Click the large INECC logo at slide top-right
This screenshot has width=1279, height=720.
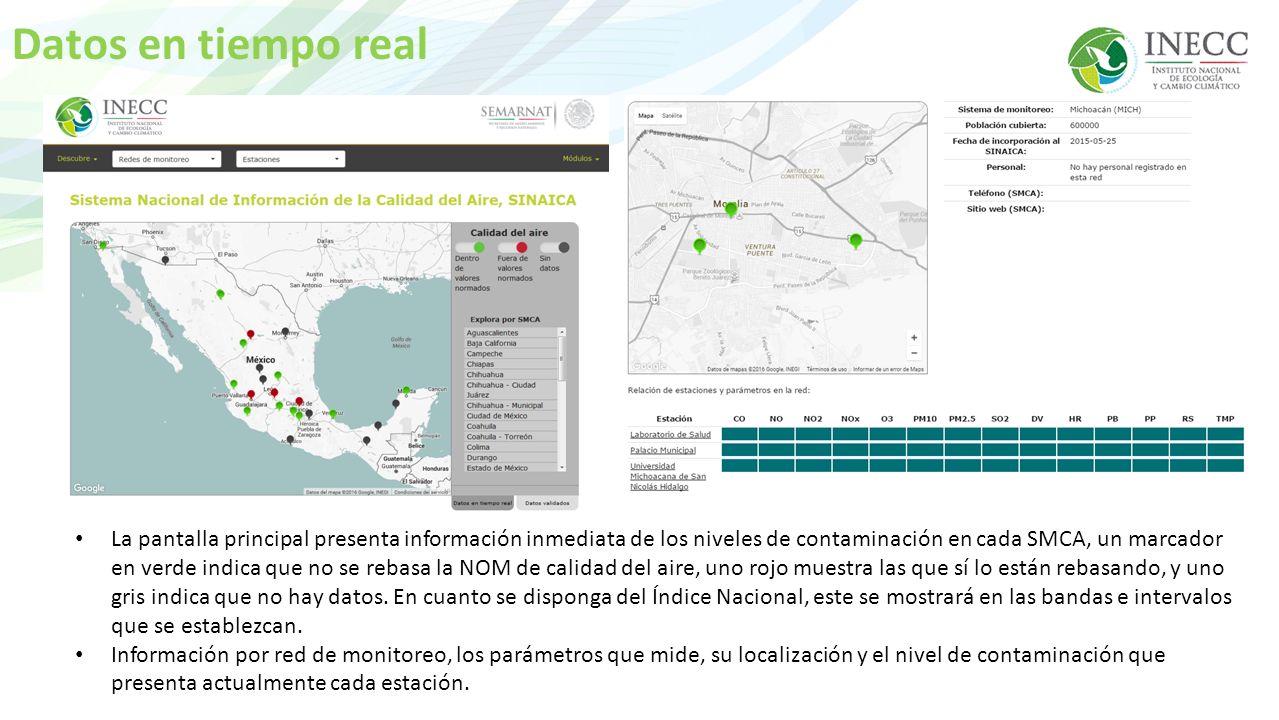tap(1158, 60)
